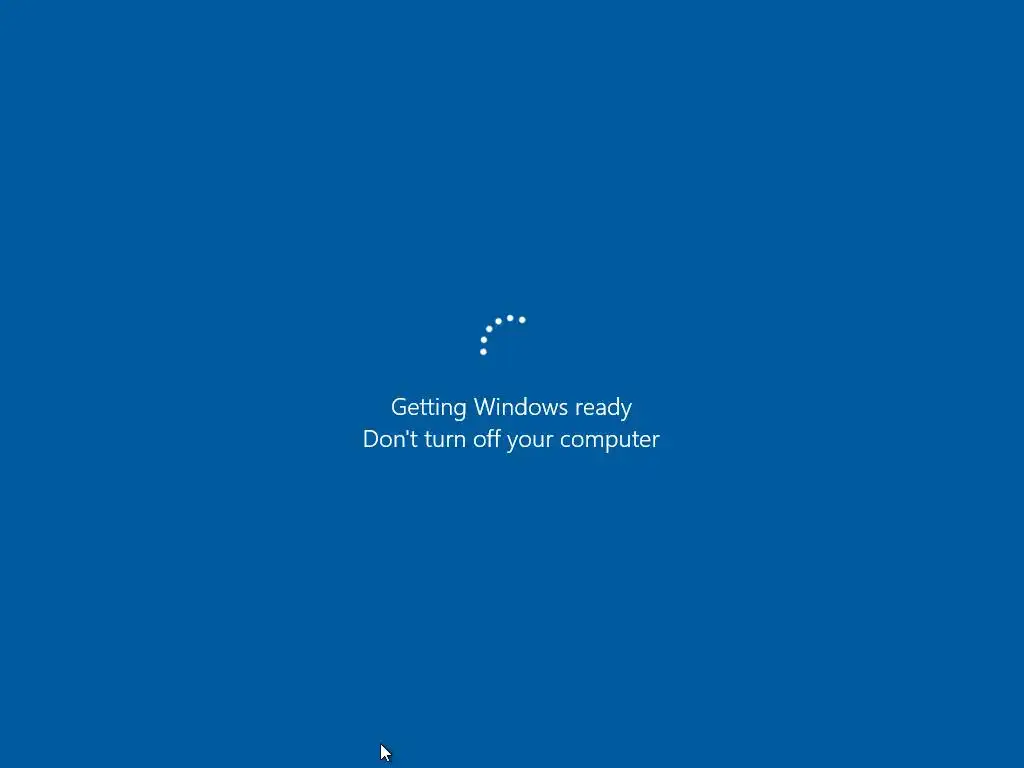Click the word "ready"
Viewport: 1024px width, 768px height.
pyautogui.click(x=603, y=408)
